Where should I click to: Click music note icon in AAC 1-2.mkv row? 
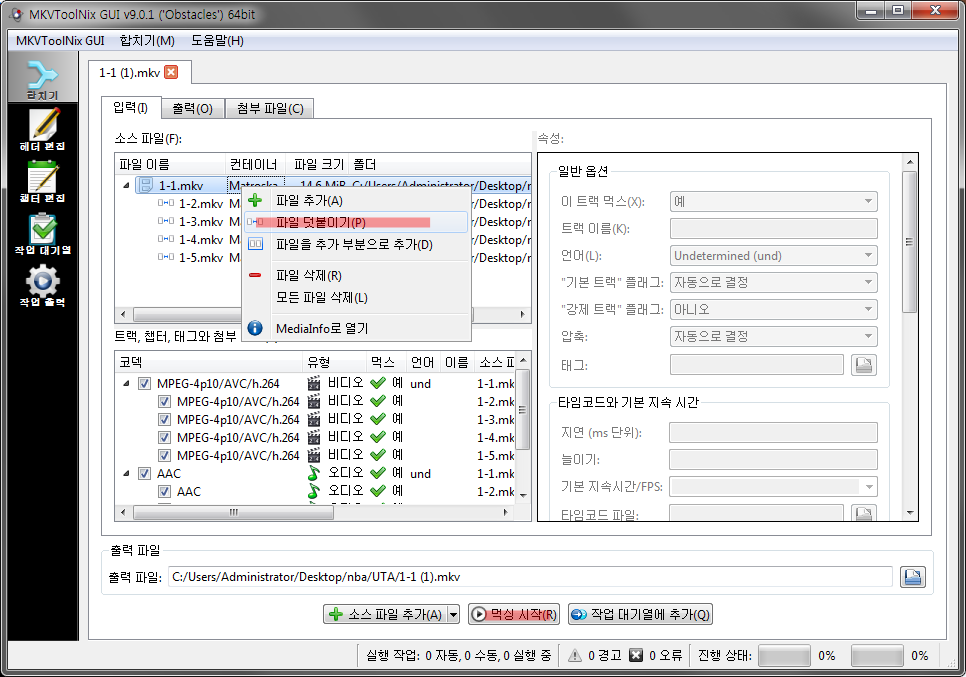pyautogui.click(x=314, y=491)
